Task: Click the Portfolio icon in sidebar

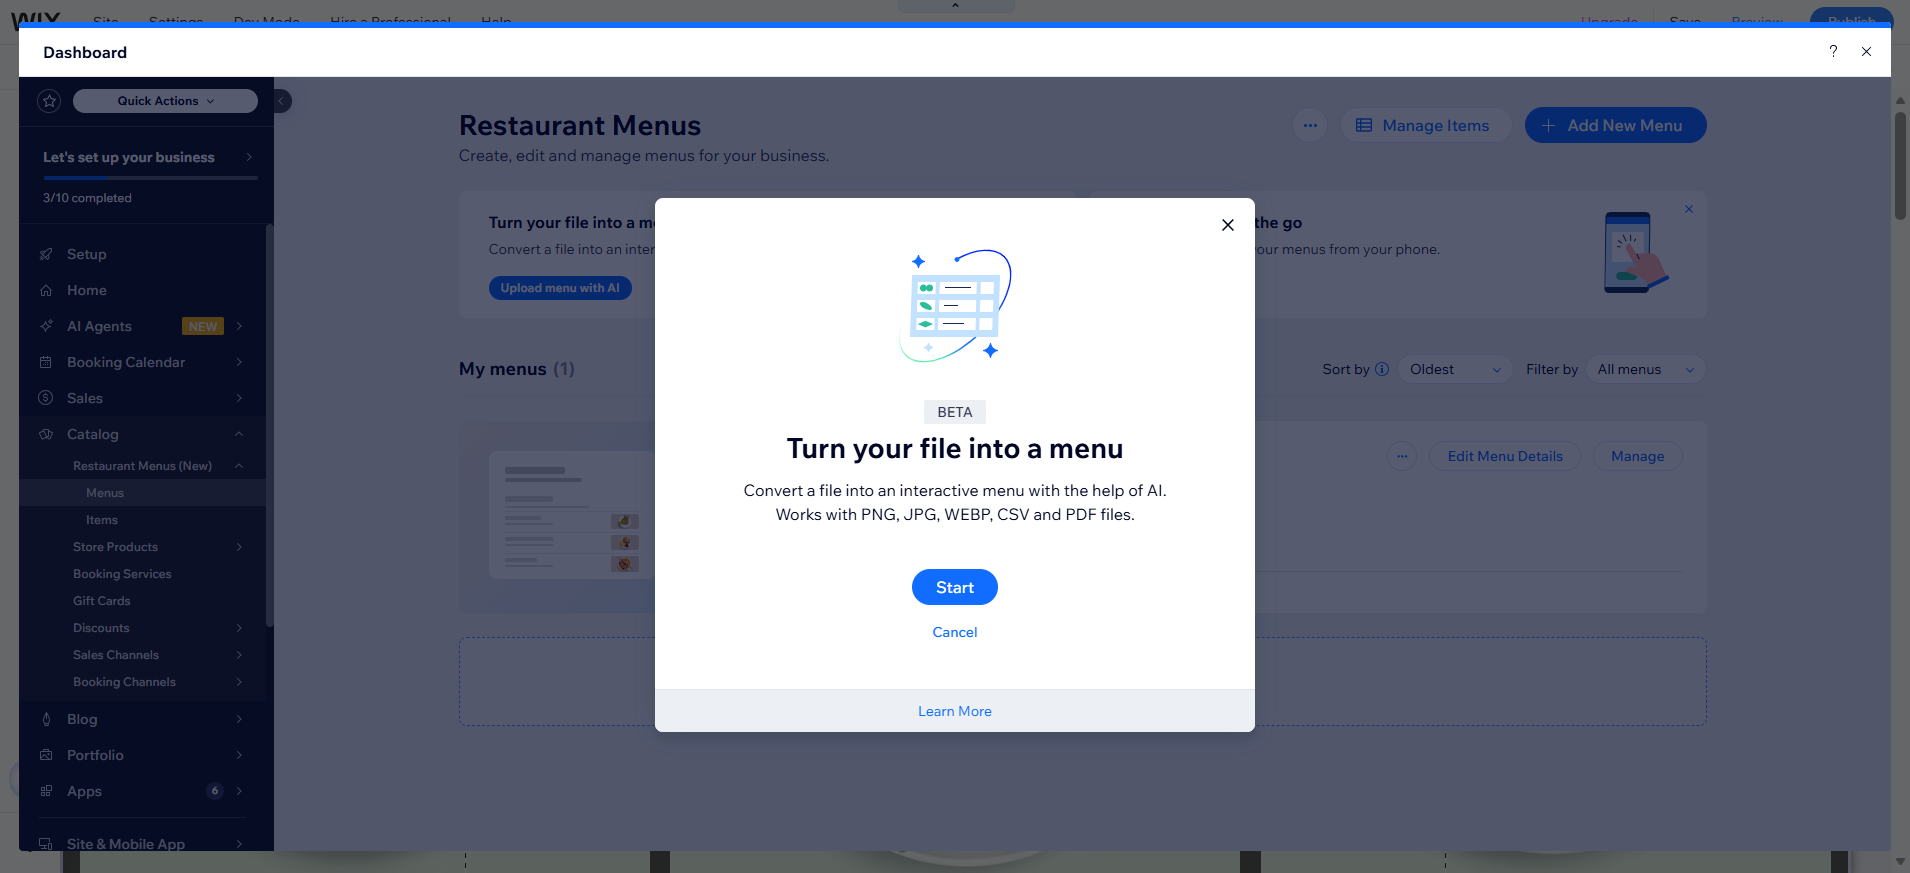Action: tap(46, 755)
